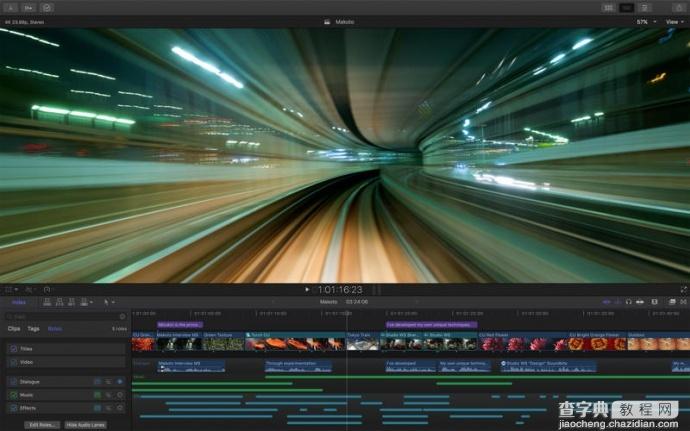Uncheck the Titles role checkbox

[13, 349]
